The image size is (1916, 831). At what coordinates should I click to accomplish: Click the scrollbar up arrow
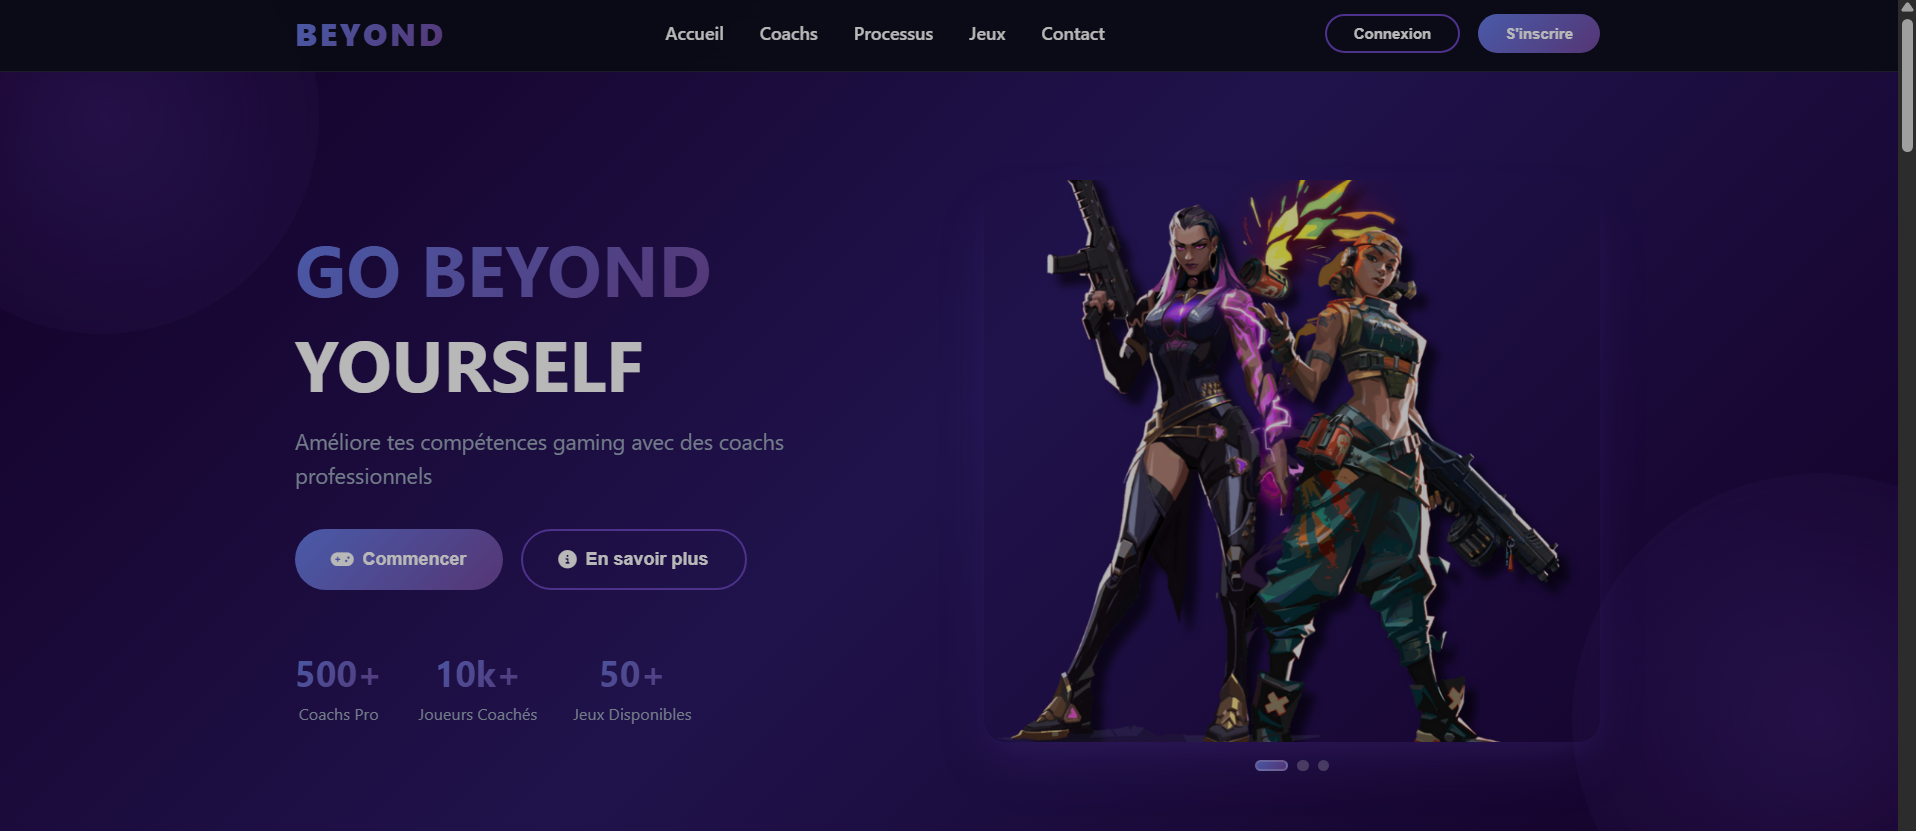coord(1907,7)
